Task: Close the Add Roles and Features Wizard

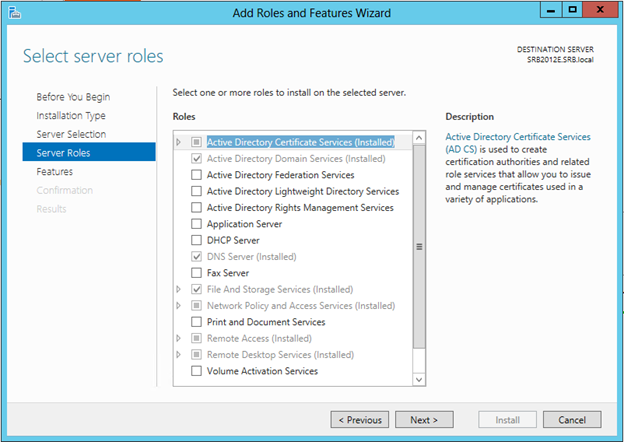Action: [600, 10]
